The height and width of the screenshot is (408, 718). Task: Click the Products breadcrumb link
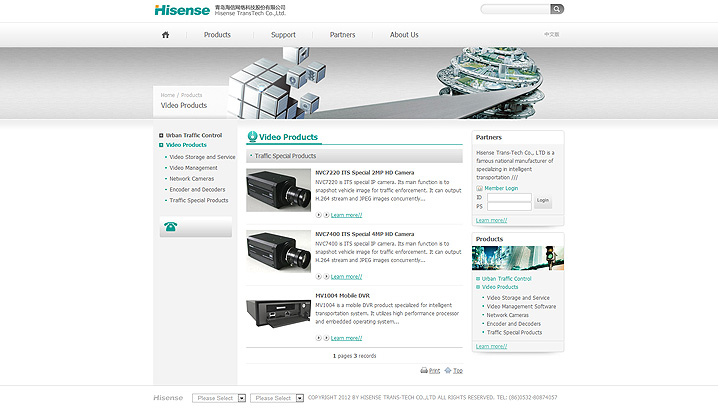(x=191, y=95)
